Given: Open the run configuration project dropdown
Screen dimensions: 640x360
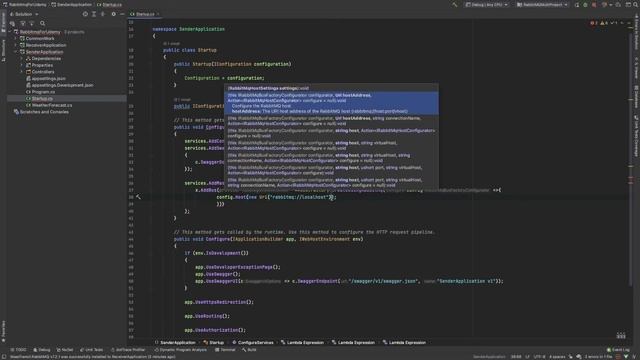Looking at the screenshot, I should pyautogui.click(x=542, y=4).
